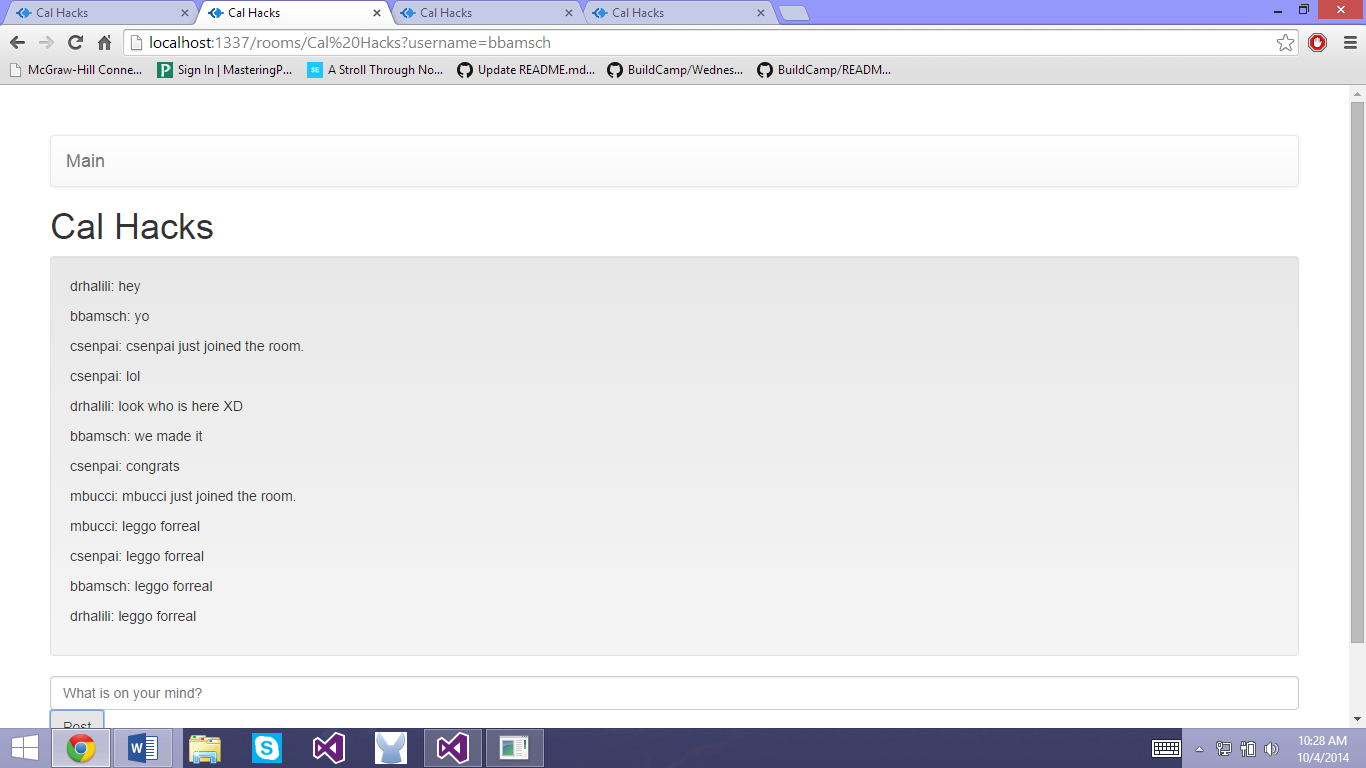1366x768 pixels.
Task: Open the McGraw-Hill Connect bookmark
Action: (76, 70)
